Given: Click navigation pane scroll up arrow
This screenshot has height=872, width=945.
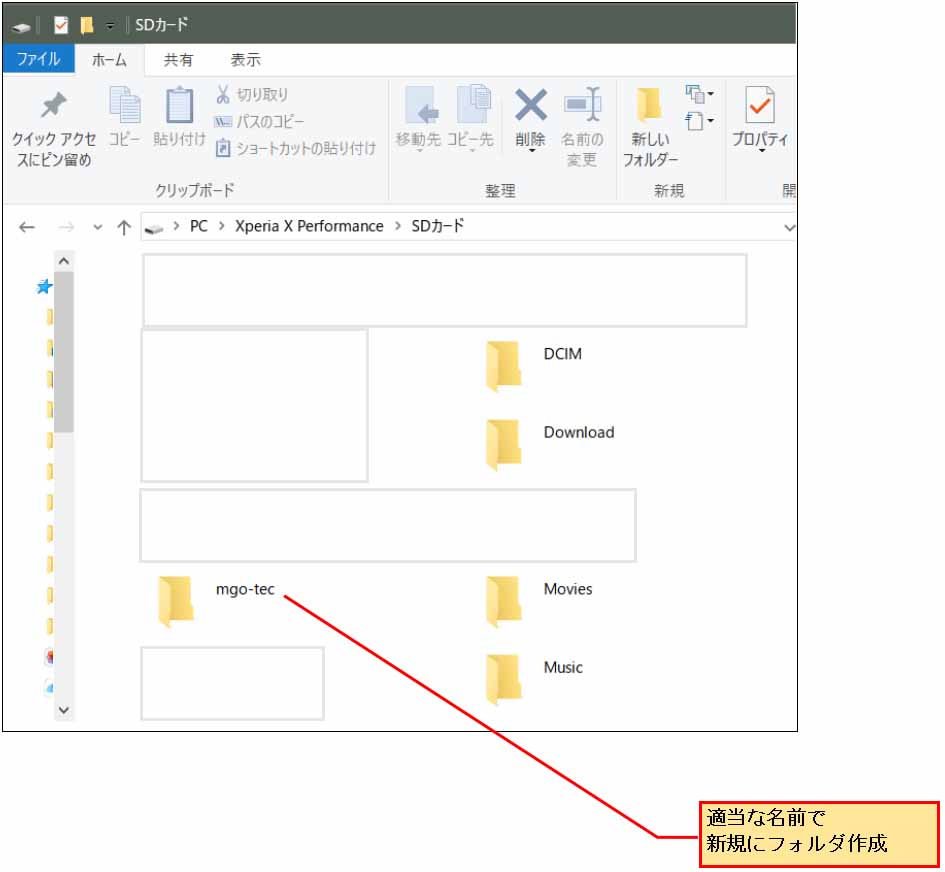Looking at the screenshot, I should pos(64,262).
